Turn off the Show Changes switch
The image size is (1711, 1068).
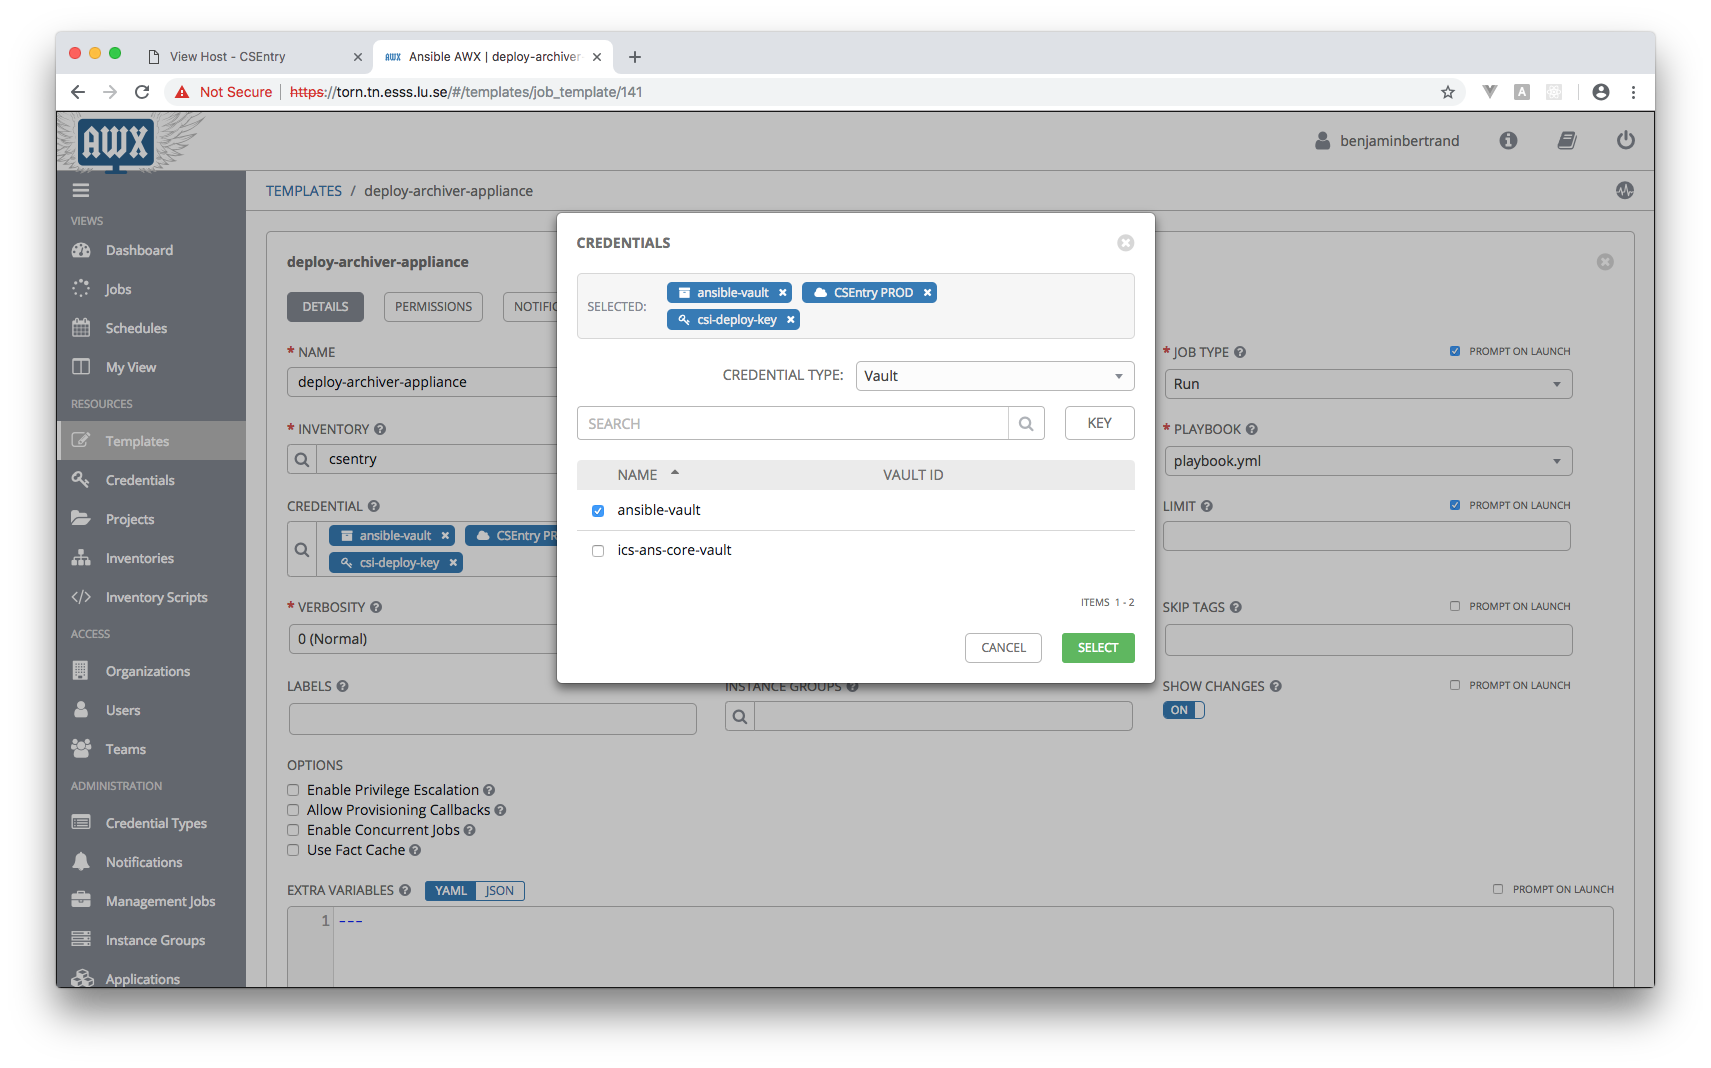[x=1183, y=709]
